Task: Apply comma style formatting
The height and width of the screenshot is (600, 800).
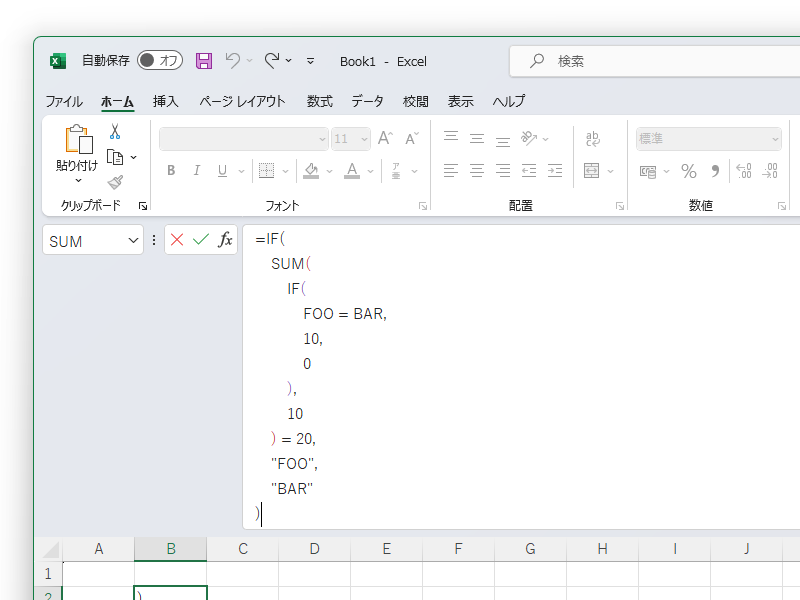Action: (x=712, y=170)
